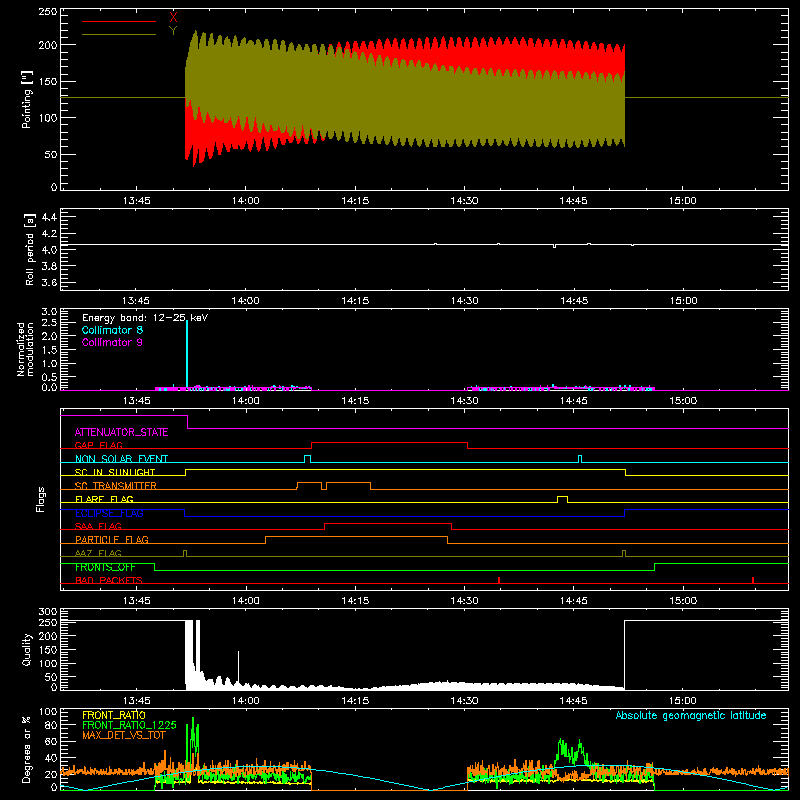Screen dimensions: 800x800
Task: Click the green FRONT_RATIO_1225 legend label
Action: pyautogui.click(x=129, y=725)
